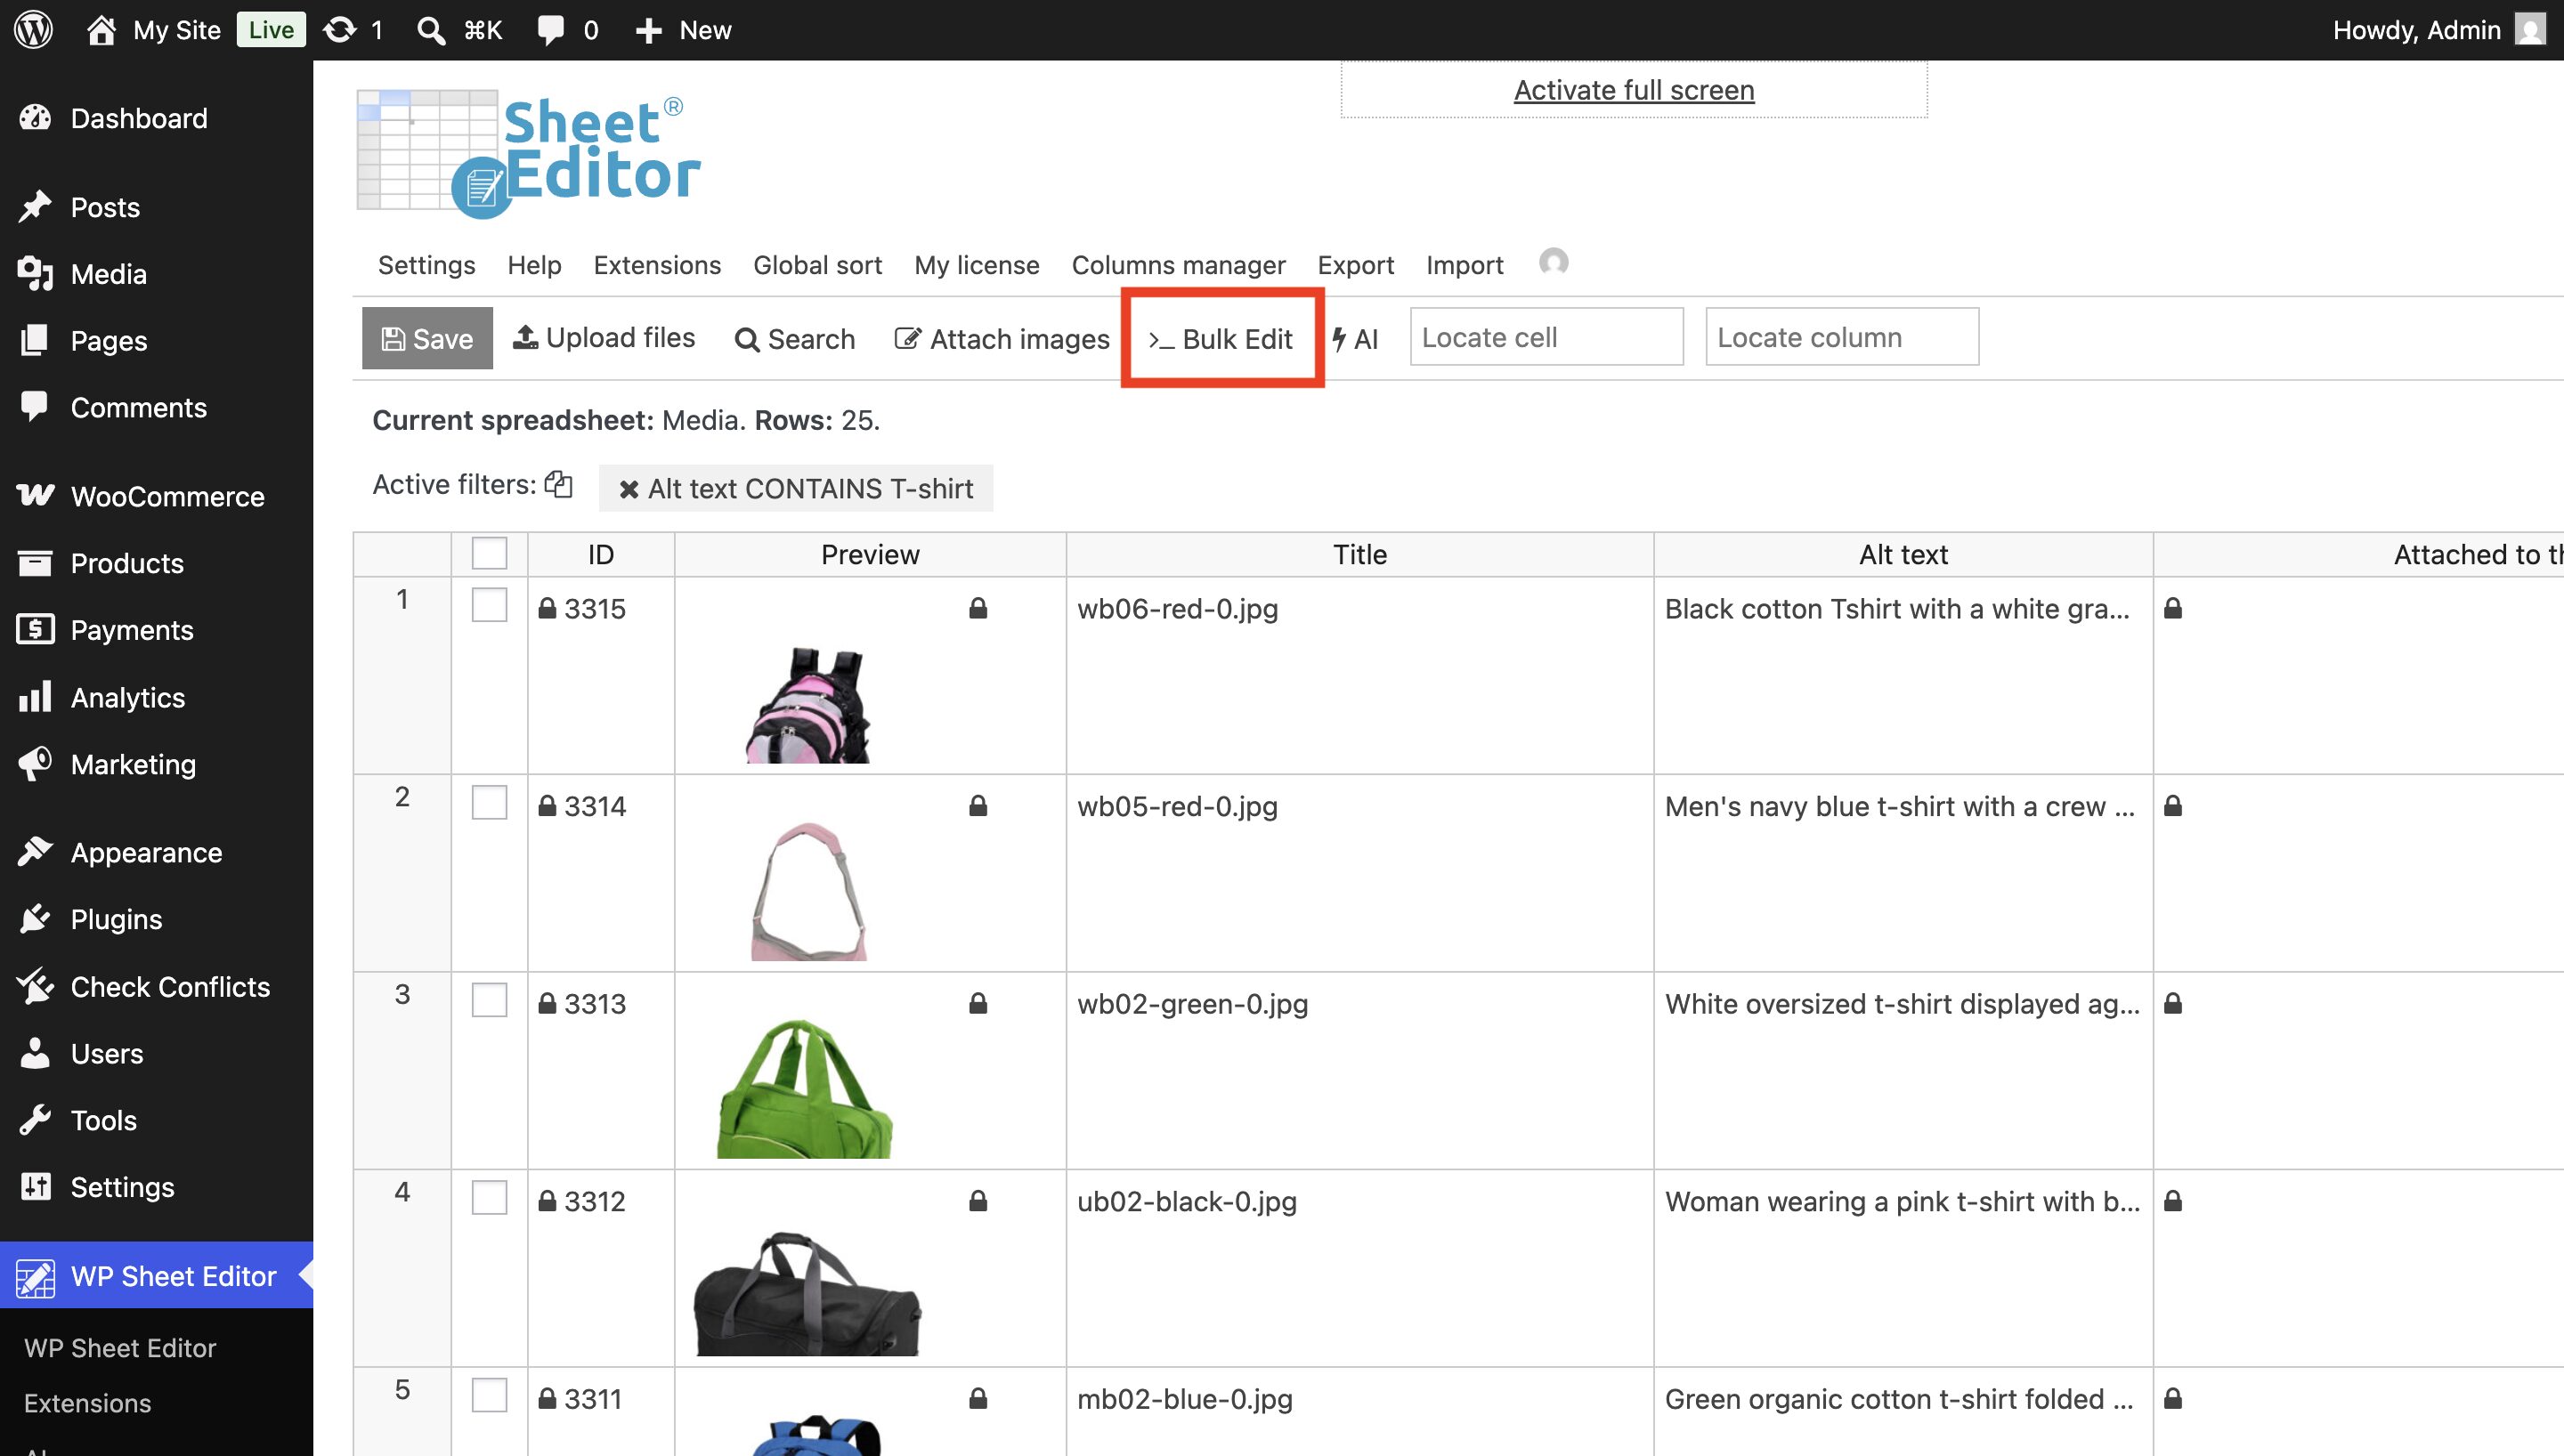Click Upload files button
This screenshot has height=1456, width=2564.
pos(604,338)
